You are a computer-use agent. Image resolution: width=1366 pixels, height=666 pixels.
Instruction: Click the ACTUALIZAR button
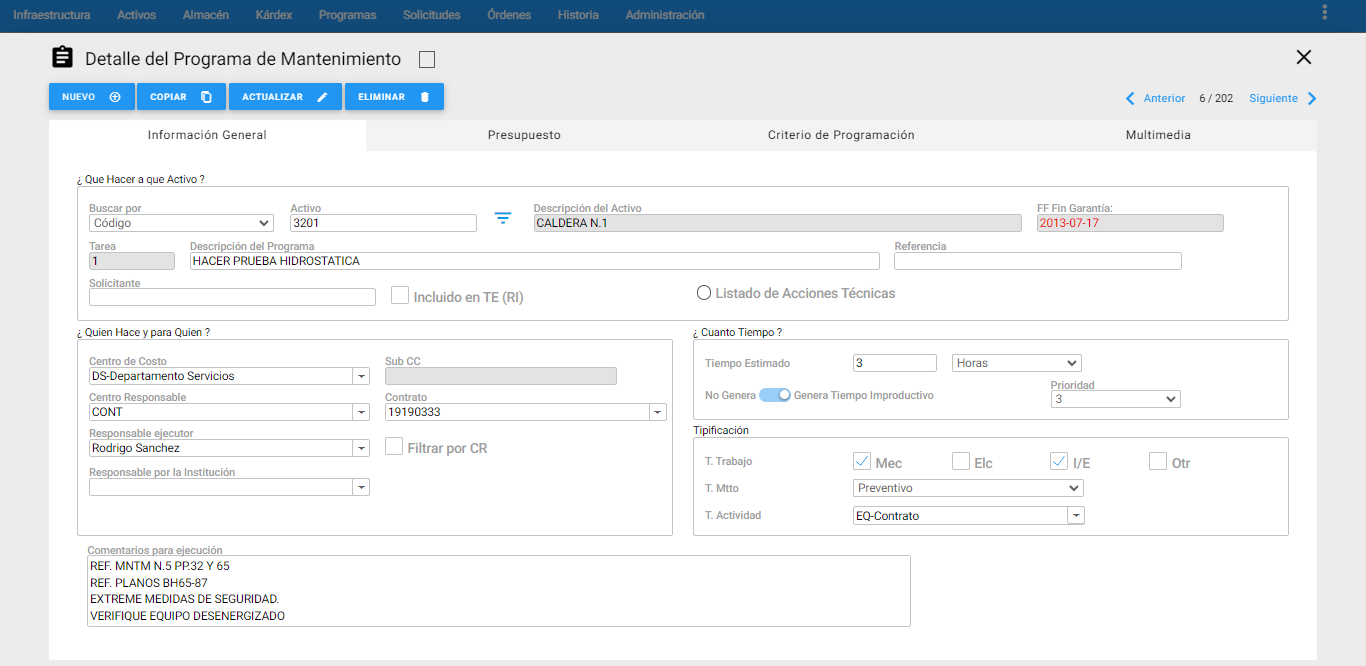[285, 97]
